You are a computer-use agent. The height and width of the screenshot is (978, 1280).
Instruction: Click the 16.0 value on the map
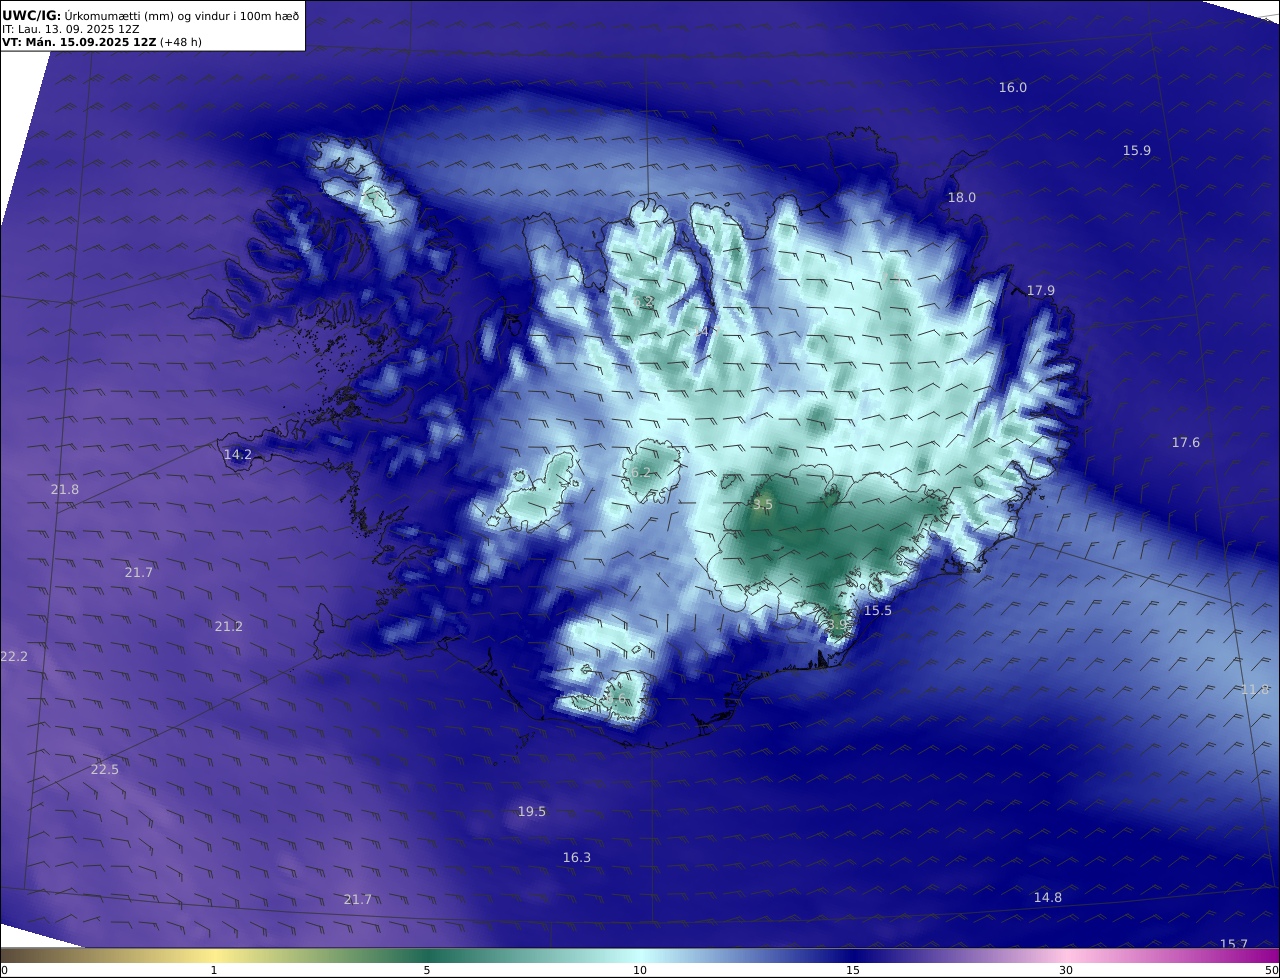(x=1013, y=88)
